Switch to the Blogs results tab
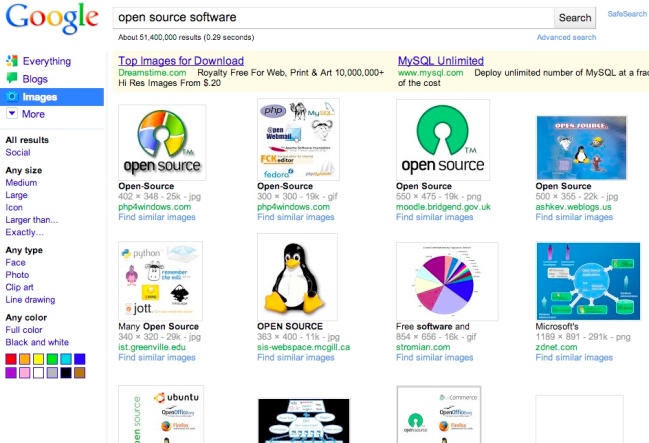The image size is (649, 443). coord(35,79)
